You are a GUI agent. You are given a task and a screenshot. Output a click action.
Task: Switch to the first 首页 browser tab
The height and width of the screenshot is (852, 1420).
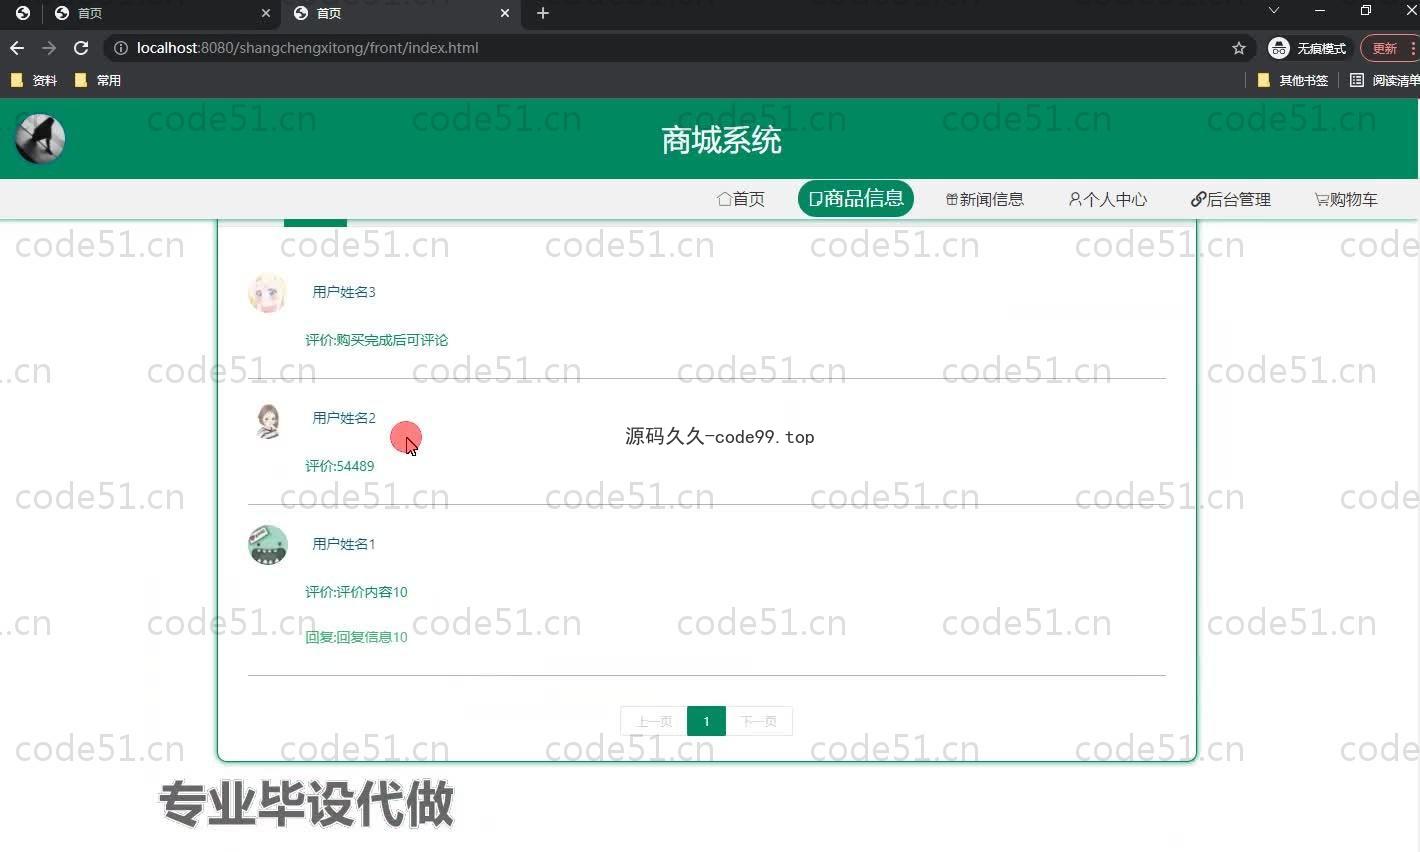[160, 13]
